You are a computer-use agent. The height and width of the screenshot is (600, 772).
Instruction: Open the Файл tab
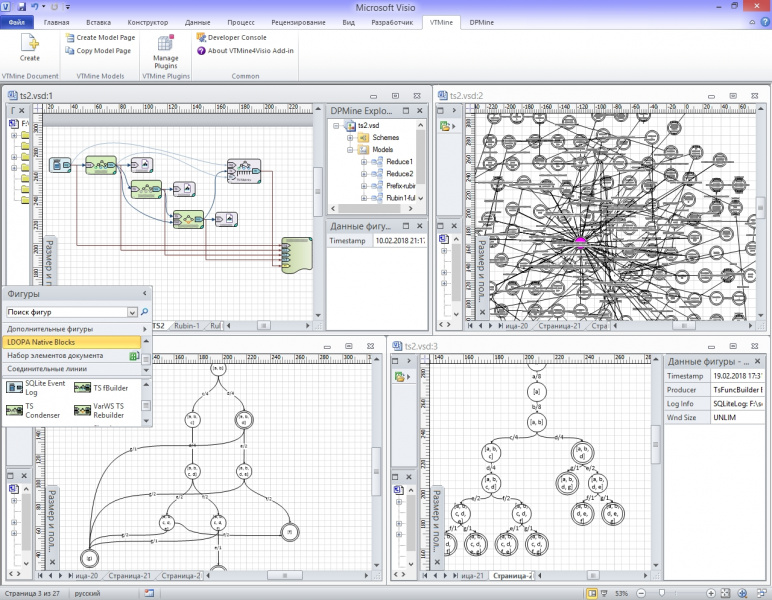(x=16, y=22)
